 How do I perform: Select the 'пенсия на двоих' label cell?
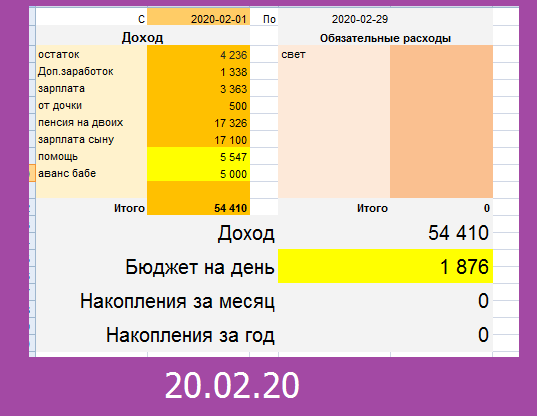pos(91,122)
